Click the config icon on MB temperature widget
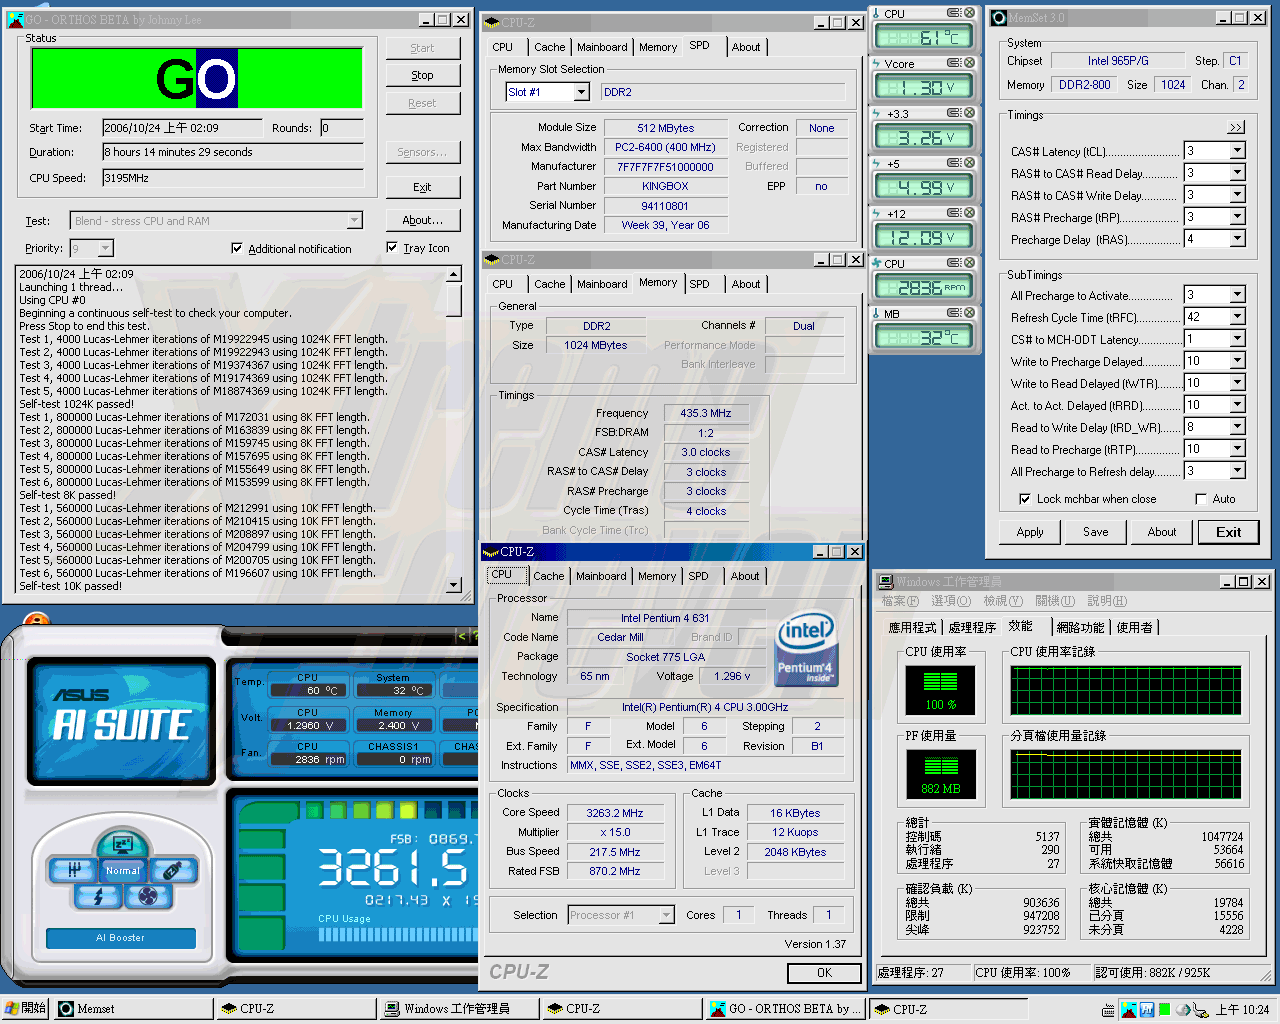The height and width of the screenshot is (1024, 1280). point(954,313)
